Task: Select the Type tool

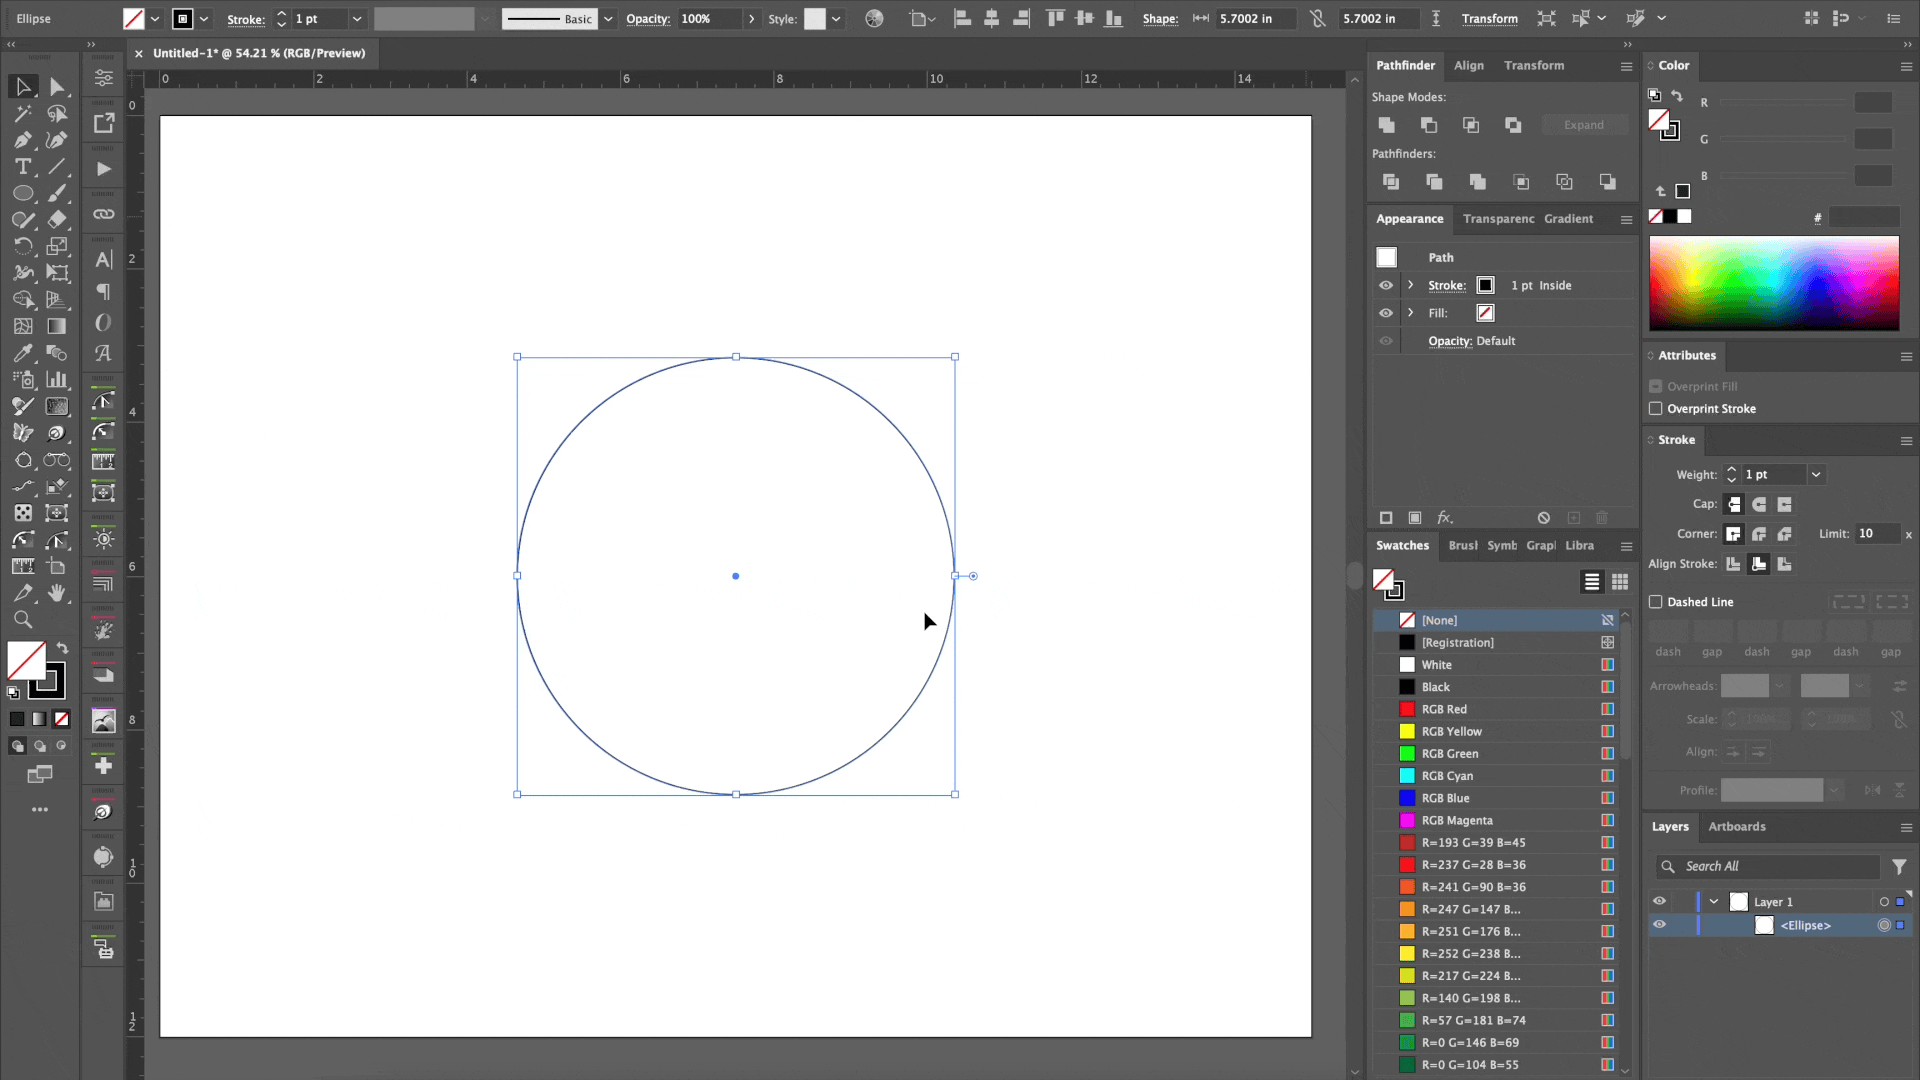Action: [23, 167]
